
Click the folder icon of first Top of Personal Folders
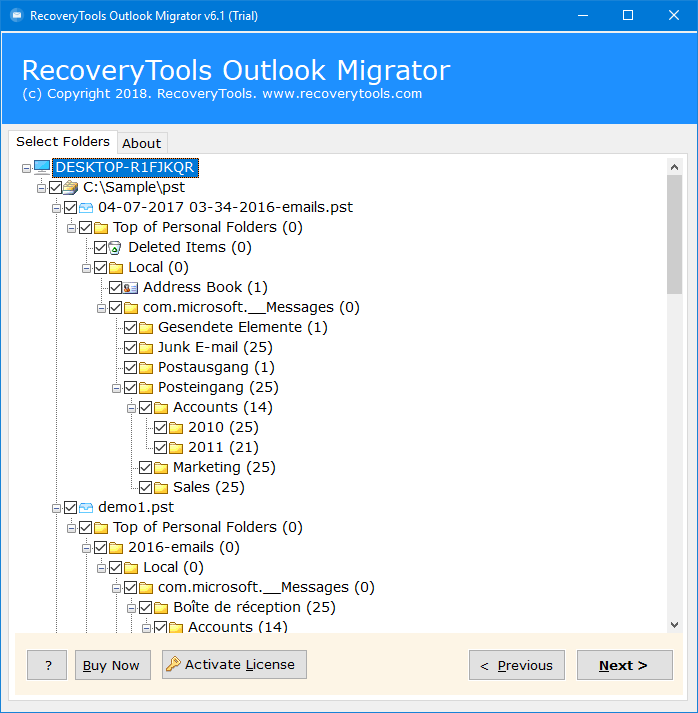click(x=100, y=227)
